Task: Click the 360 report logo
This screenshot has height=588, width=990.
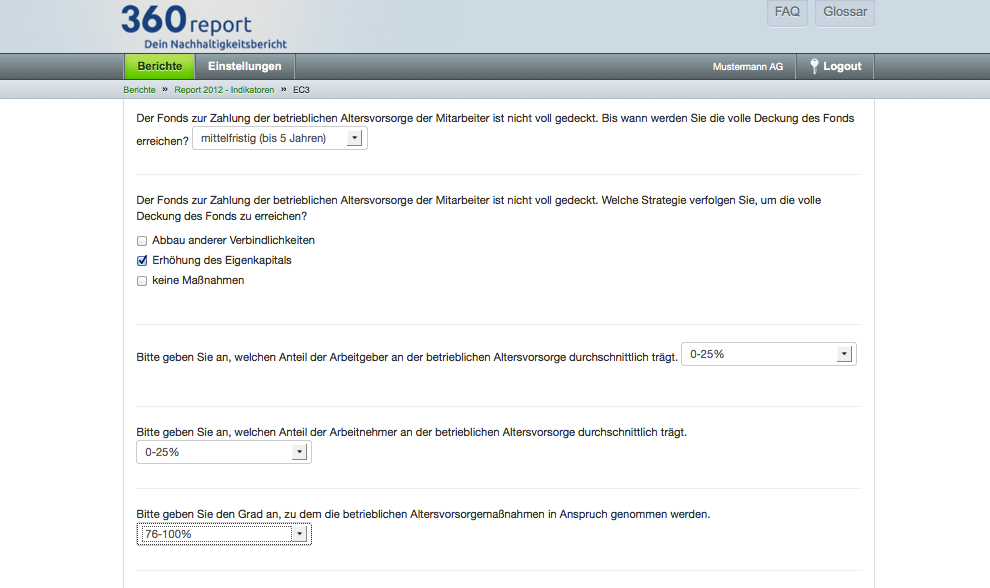Action: pos(186,20)
